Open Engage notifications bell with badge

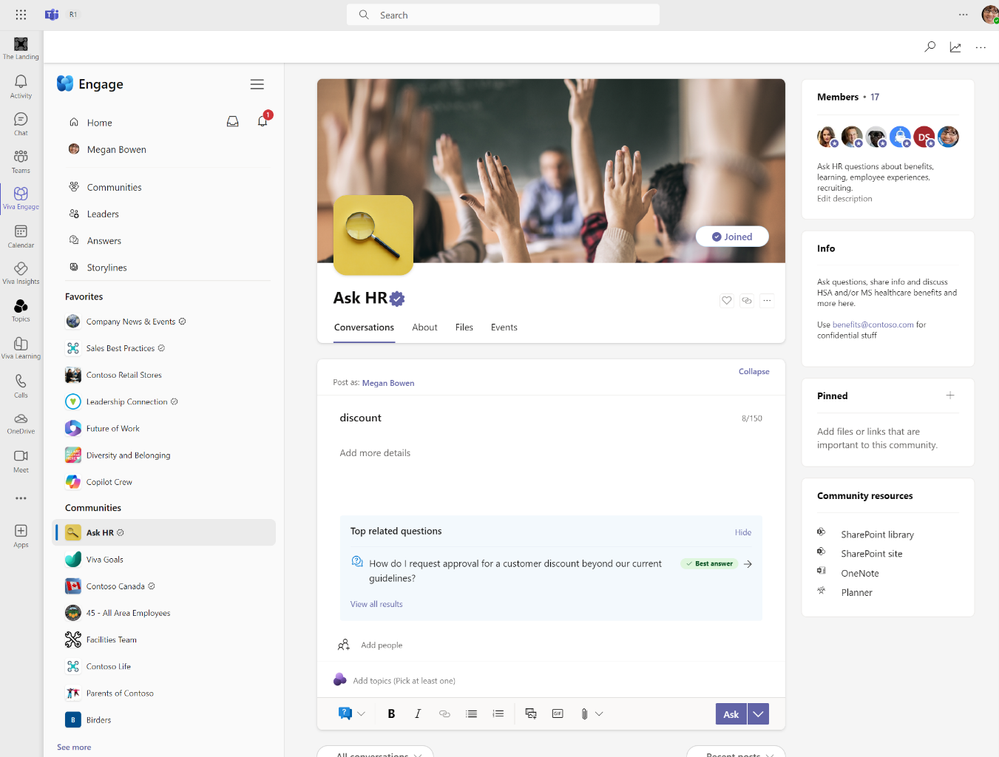point(263,120)
